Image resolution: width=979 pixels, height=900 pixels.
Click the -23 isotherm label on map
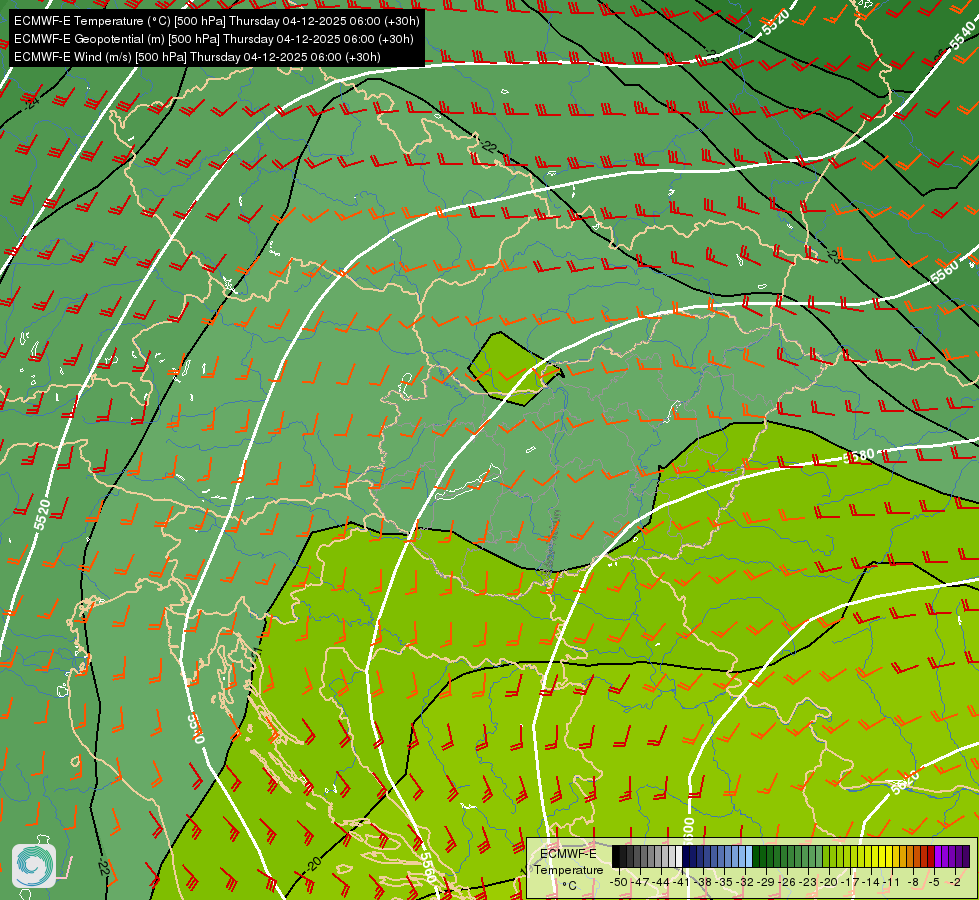pos(834,255)
